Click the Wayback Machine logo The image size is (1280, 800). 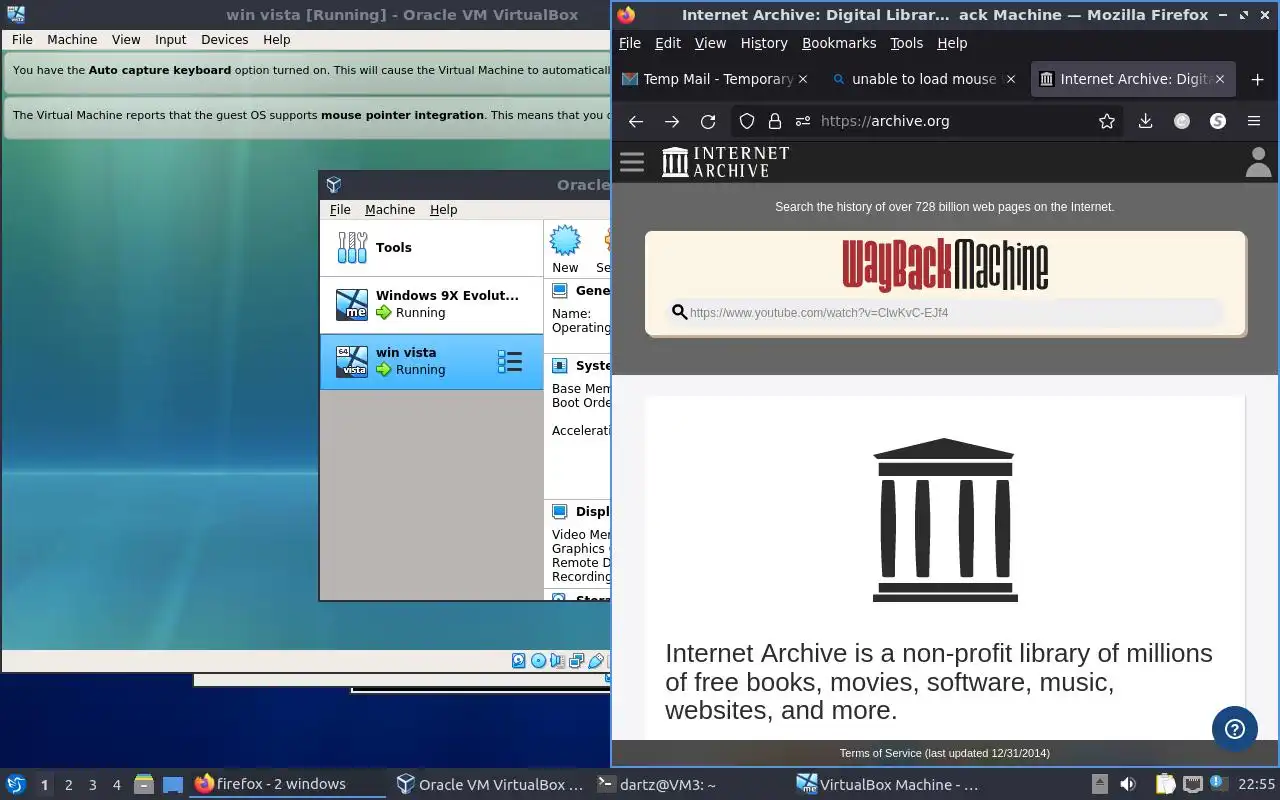945,265
